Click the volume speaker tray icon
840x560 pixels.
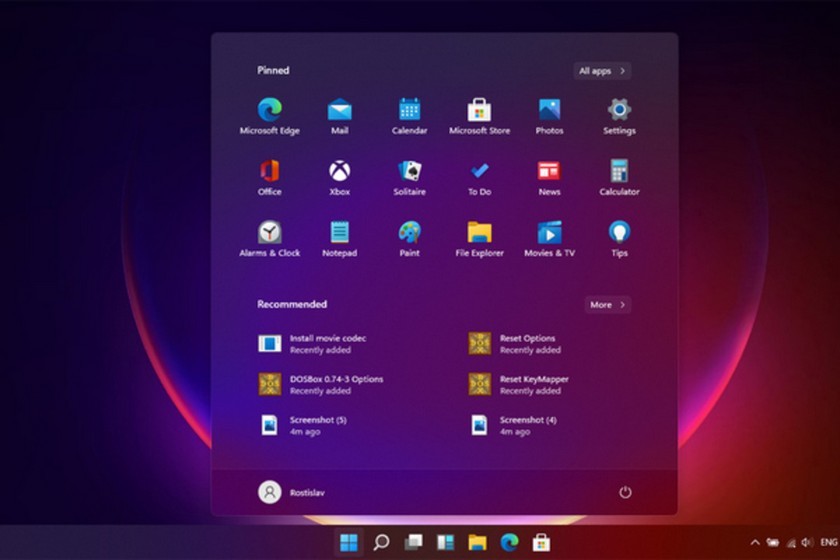tap(807, 542)
